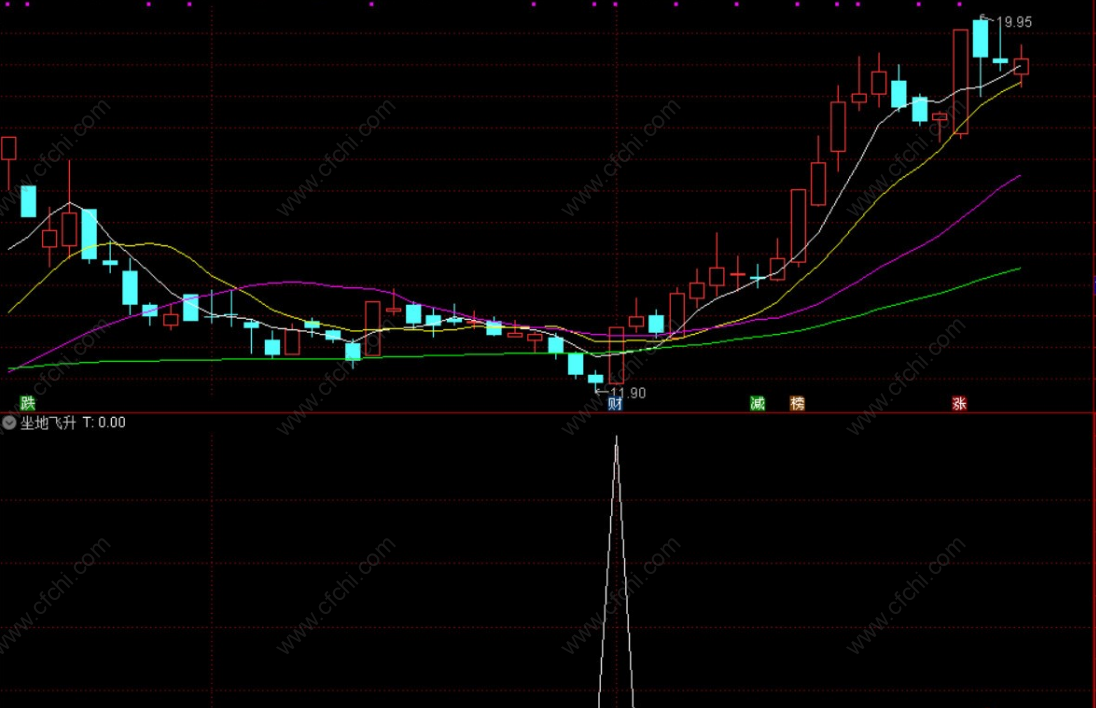The height and width of the screenshot is (708, 1096).
Task: Click the orange 榜 marker icon
Action: (x=797, y=403)
